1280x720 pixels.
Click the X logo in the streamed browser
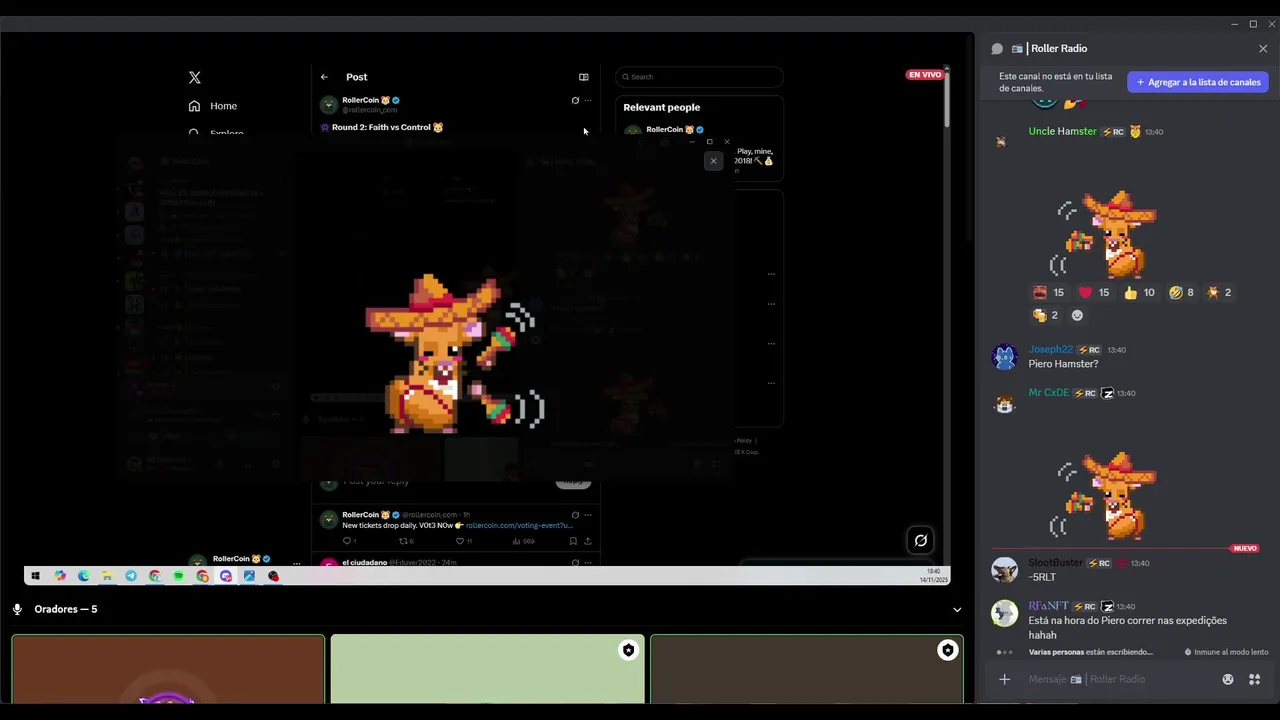195,77
